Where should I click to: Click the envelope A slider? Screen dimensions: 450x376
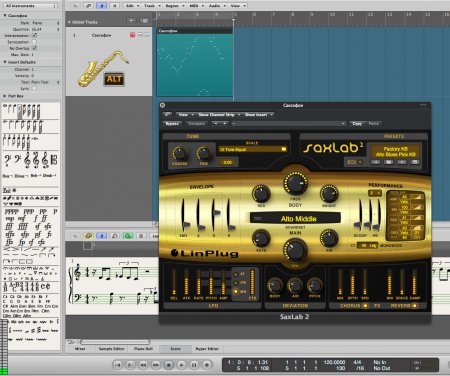(199, 215)
